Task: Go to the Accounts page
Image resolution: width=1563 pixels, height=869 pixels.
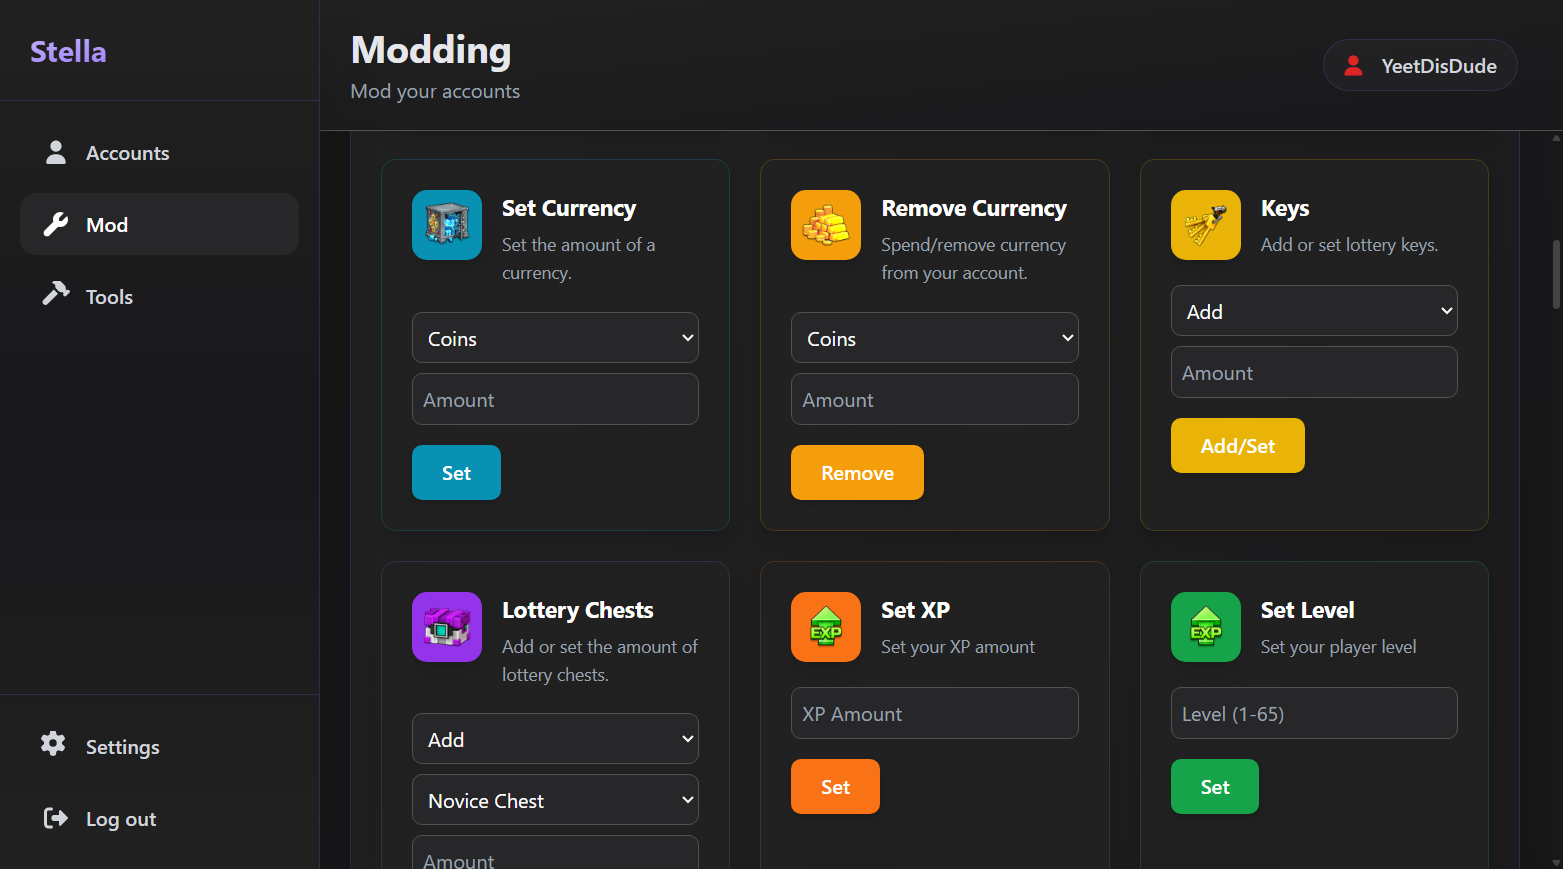Action: 127,153
